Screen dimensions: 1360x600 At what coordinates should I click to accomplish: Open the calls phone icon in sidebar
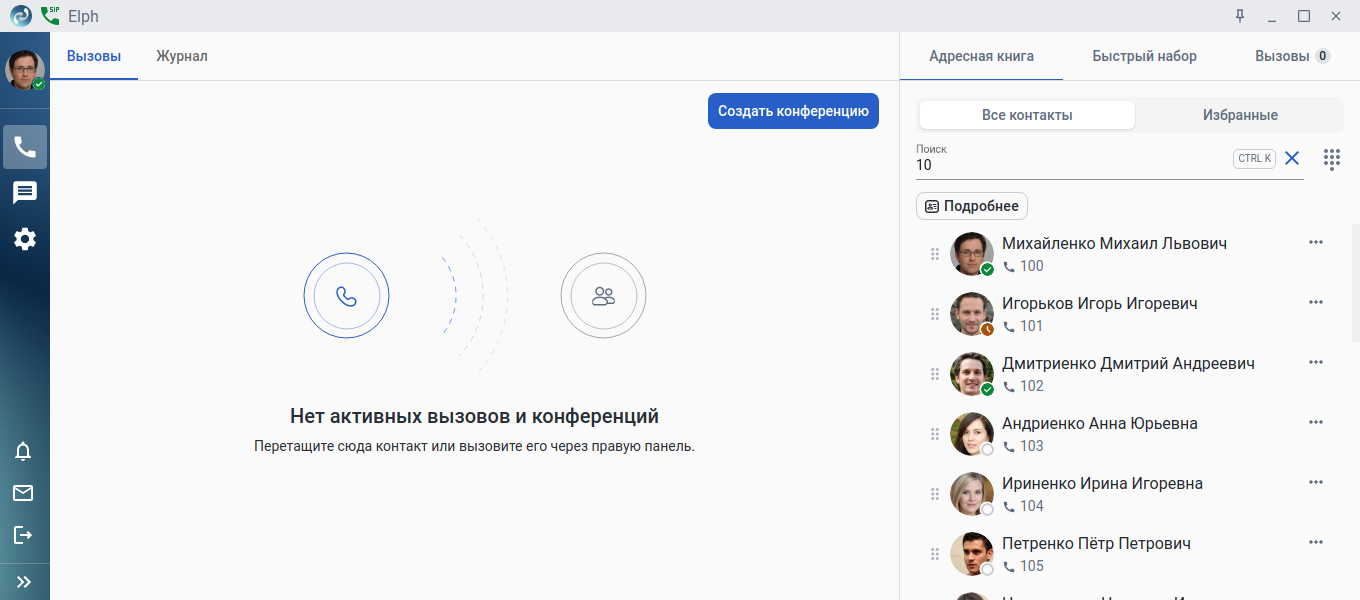(25, 147)
